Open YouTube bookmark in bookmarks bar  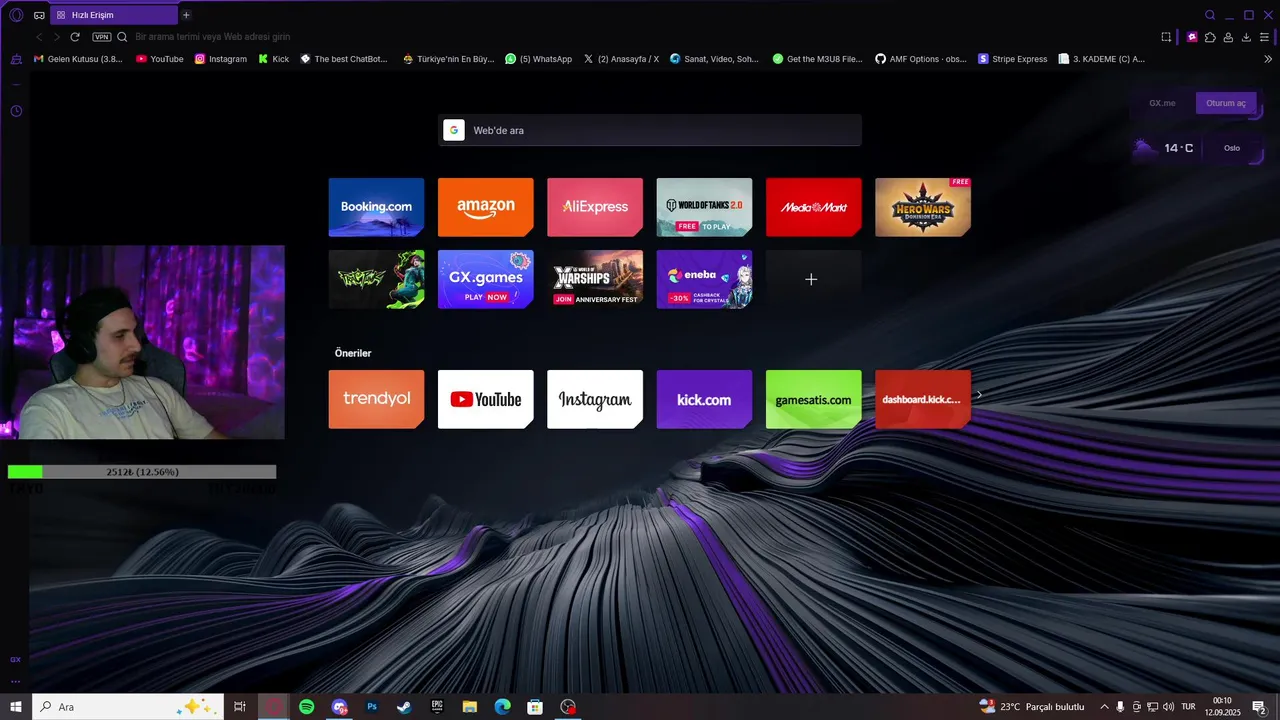pyautogui.click(x=160, y=59)
